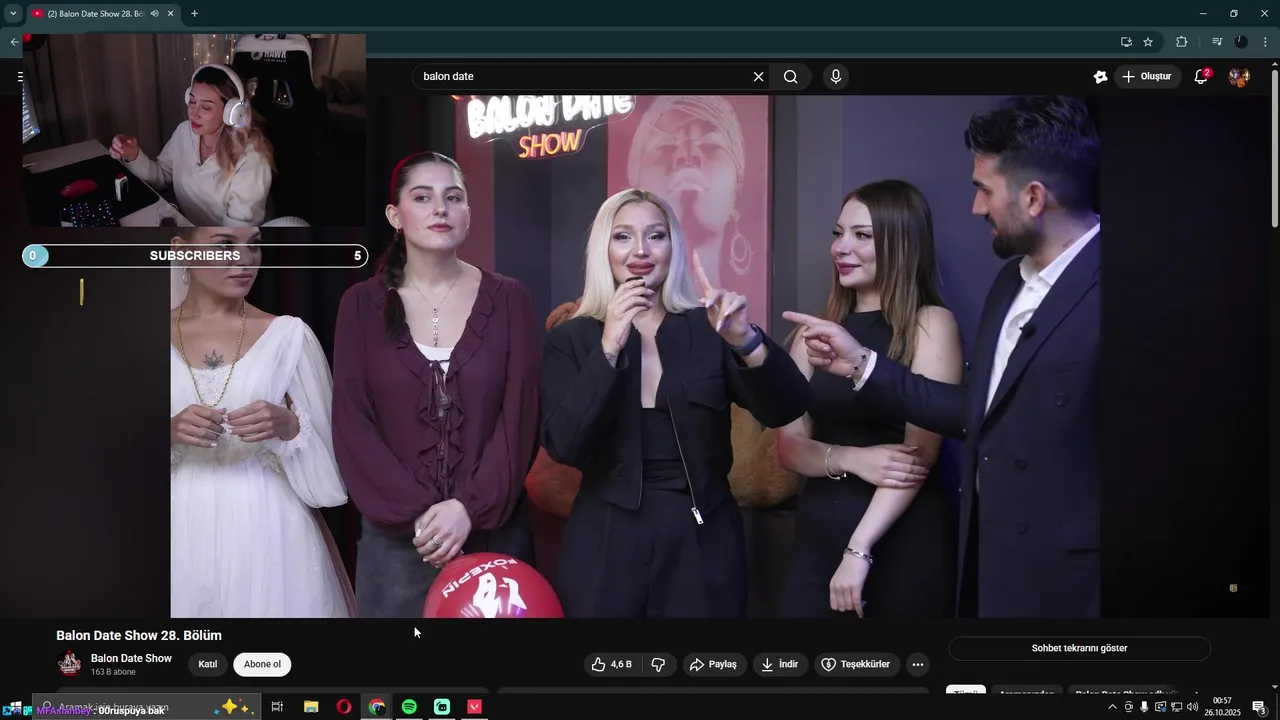Image resolution: width=1280 pixels, height=720 pixels.
Task: Launch Opera from the taskbar
Action: point(344,707)
